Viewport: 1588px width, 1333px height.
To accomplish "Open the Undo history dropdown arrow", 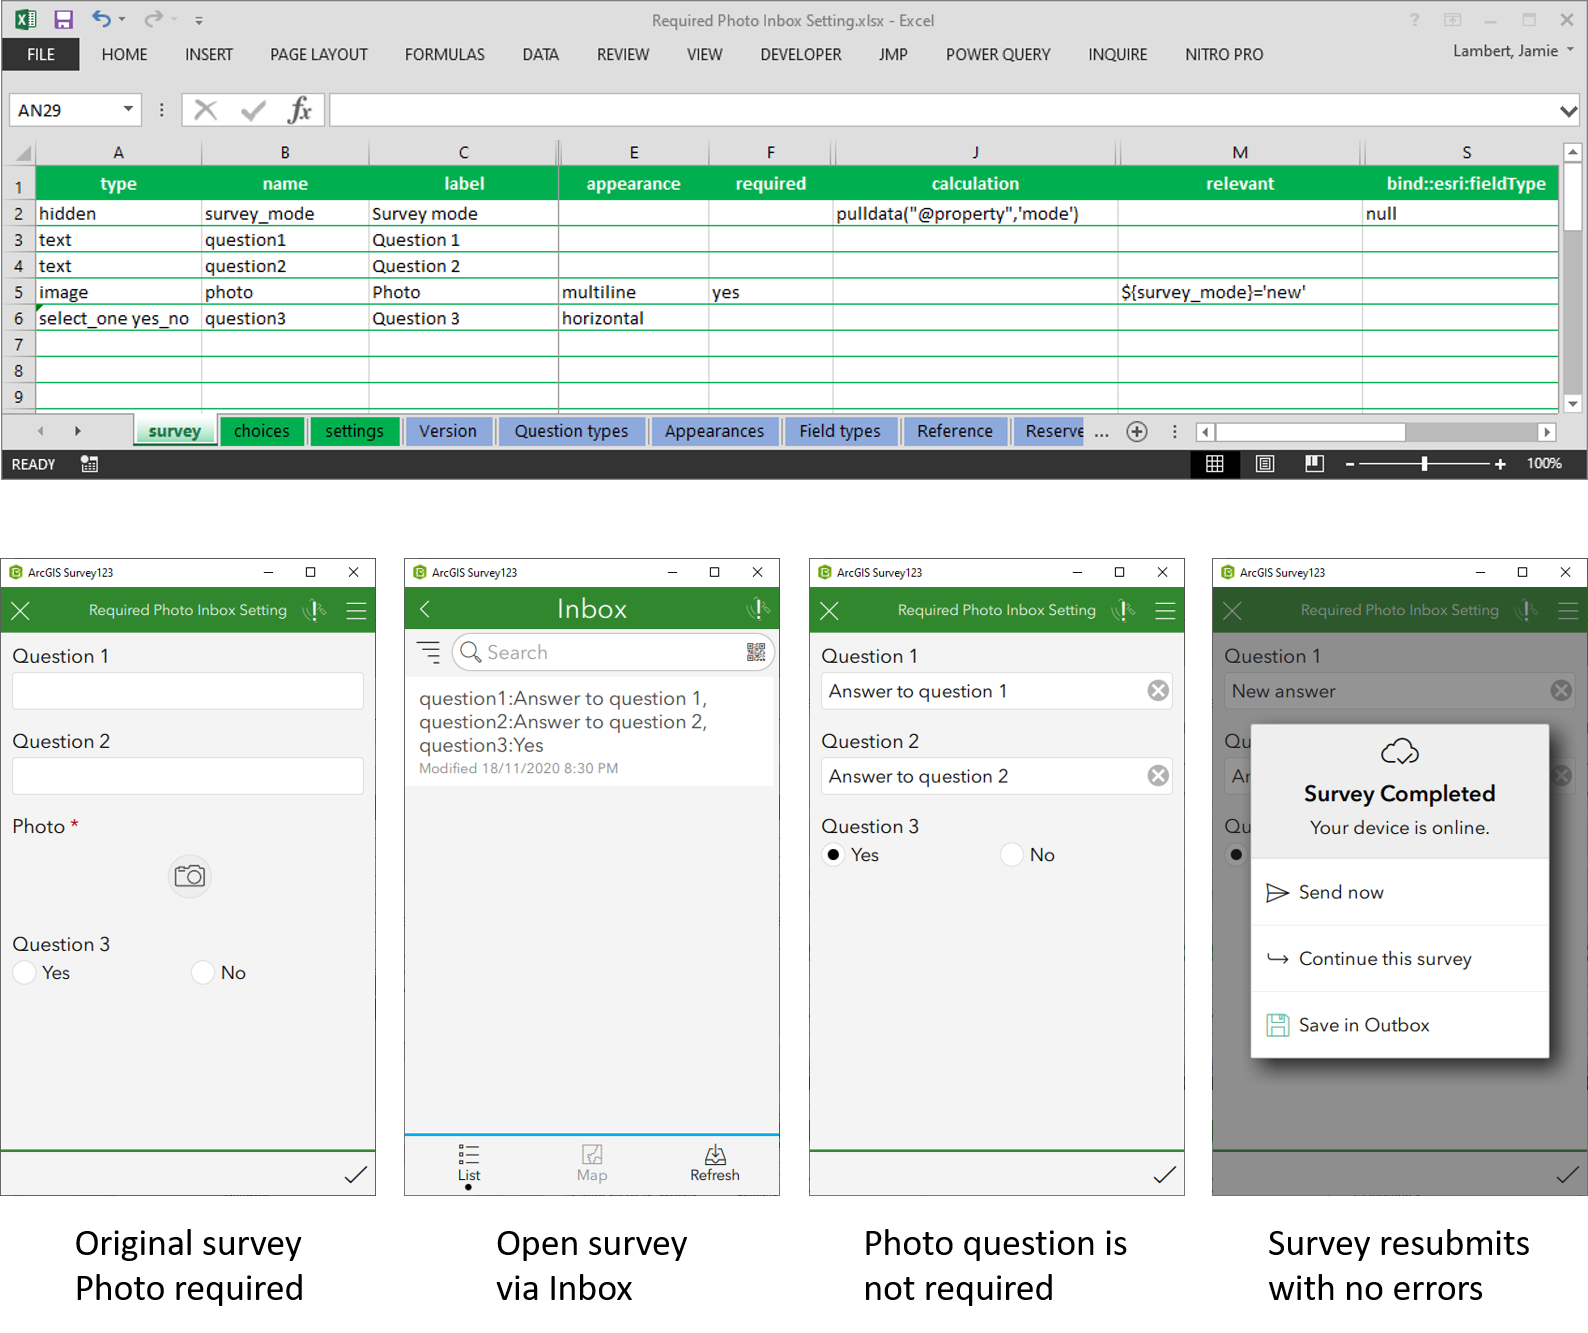I will [122, 19].
